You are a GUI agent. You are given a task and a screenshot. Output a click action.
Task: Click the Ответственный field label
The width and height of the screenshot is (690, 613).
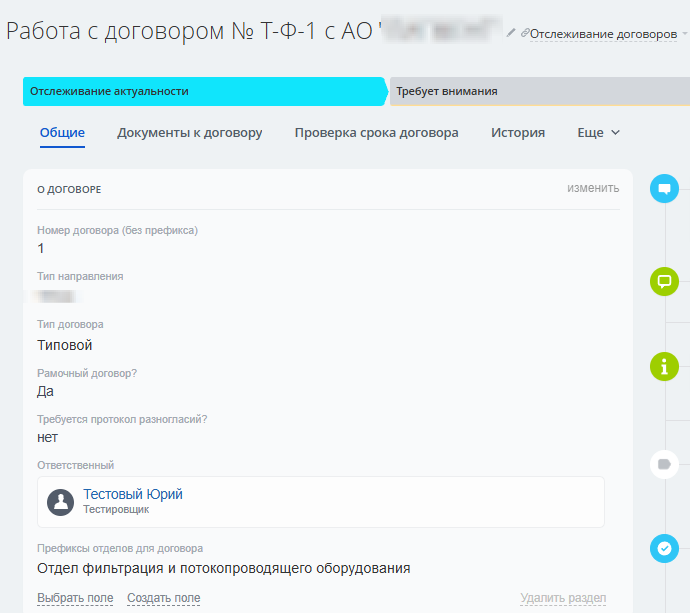(75, 465)
